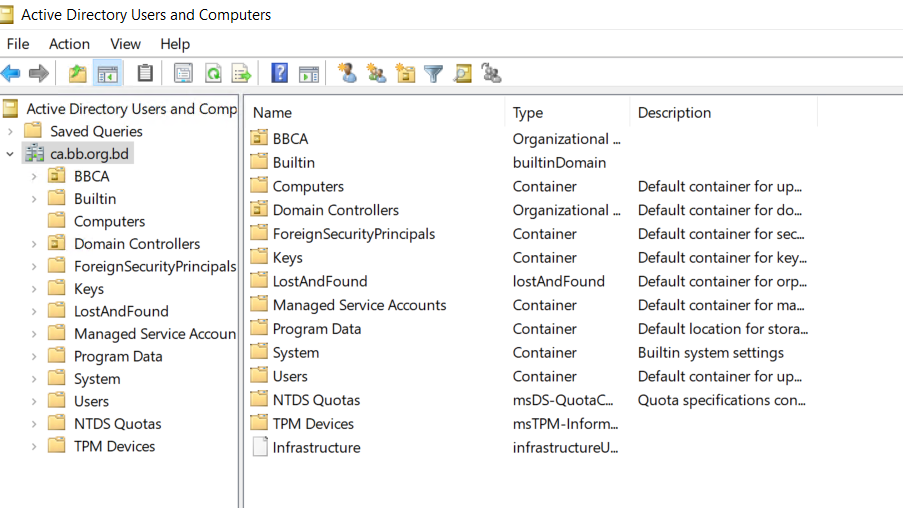The height and width of the screenshot is (508, 903).
Task: Click the Refresh toolbar icon
Action: (x=214, y=74)
